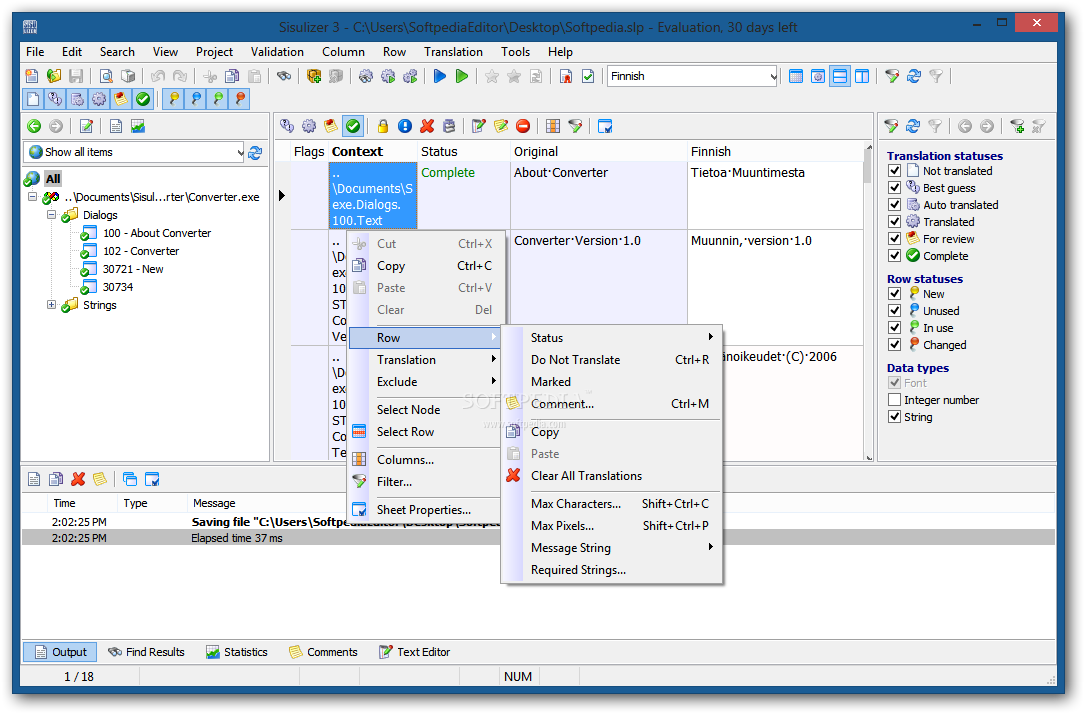1085x714 pixels.
Task: Choose Sheet Properties... in context menu
Action: tap(425, 510)
